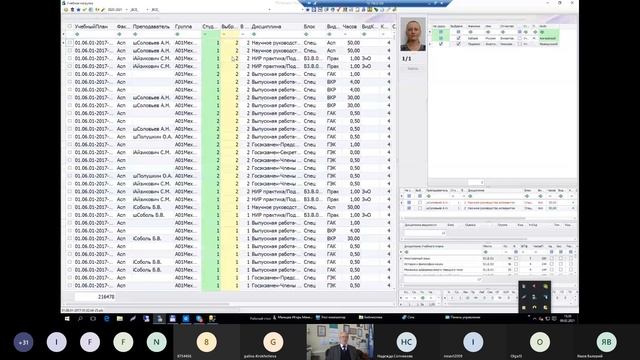Open the 2020-2021 academic year dropdown
640x360 pixels.
coord(117,9)
